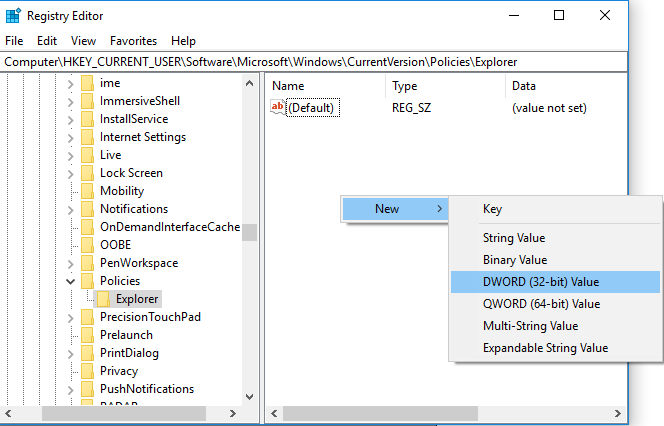Expand the Notifications key
The width and height of the screenshot is (664, 426).
tap(70, 210)
